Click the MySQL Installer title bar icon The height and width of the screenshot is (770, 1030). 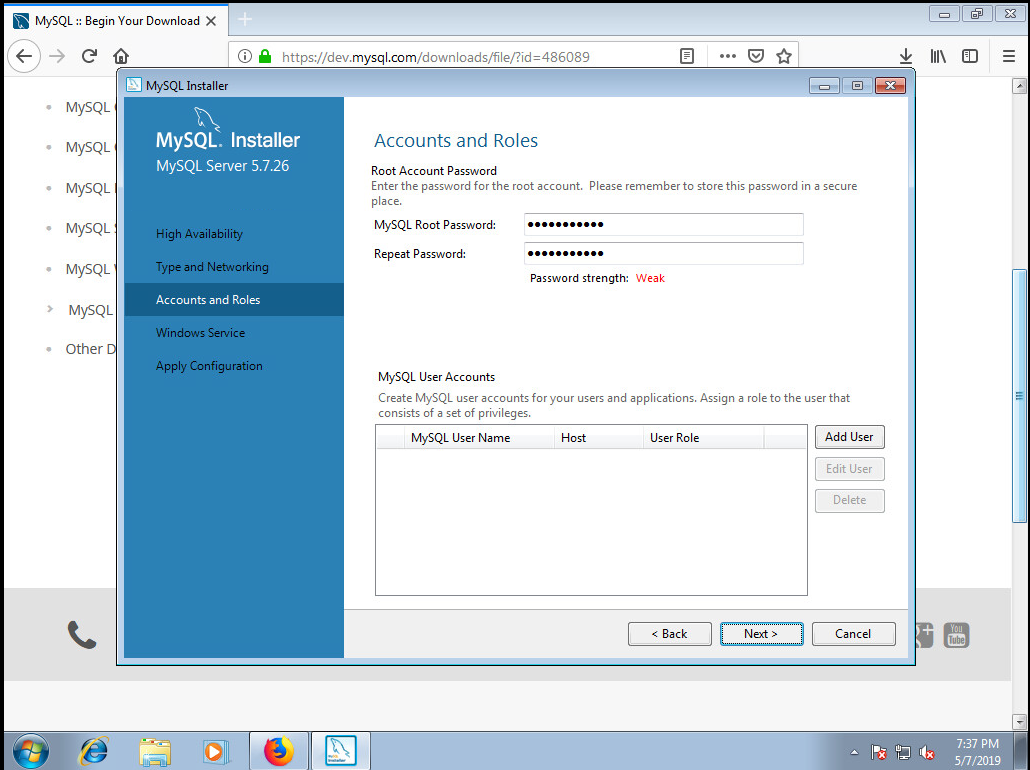(x=134, y=85)
